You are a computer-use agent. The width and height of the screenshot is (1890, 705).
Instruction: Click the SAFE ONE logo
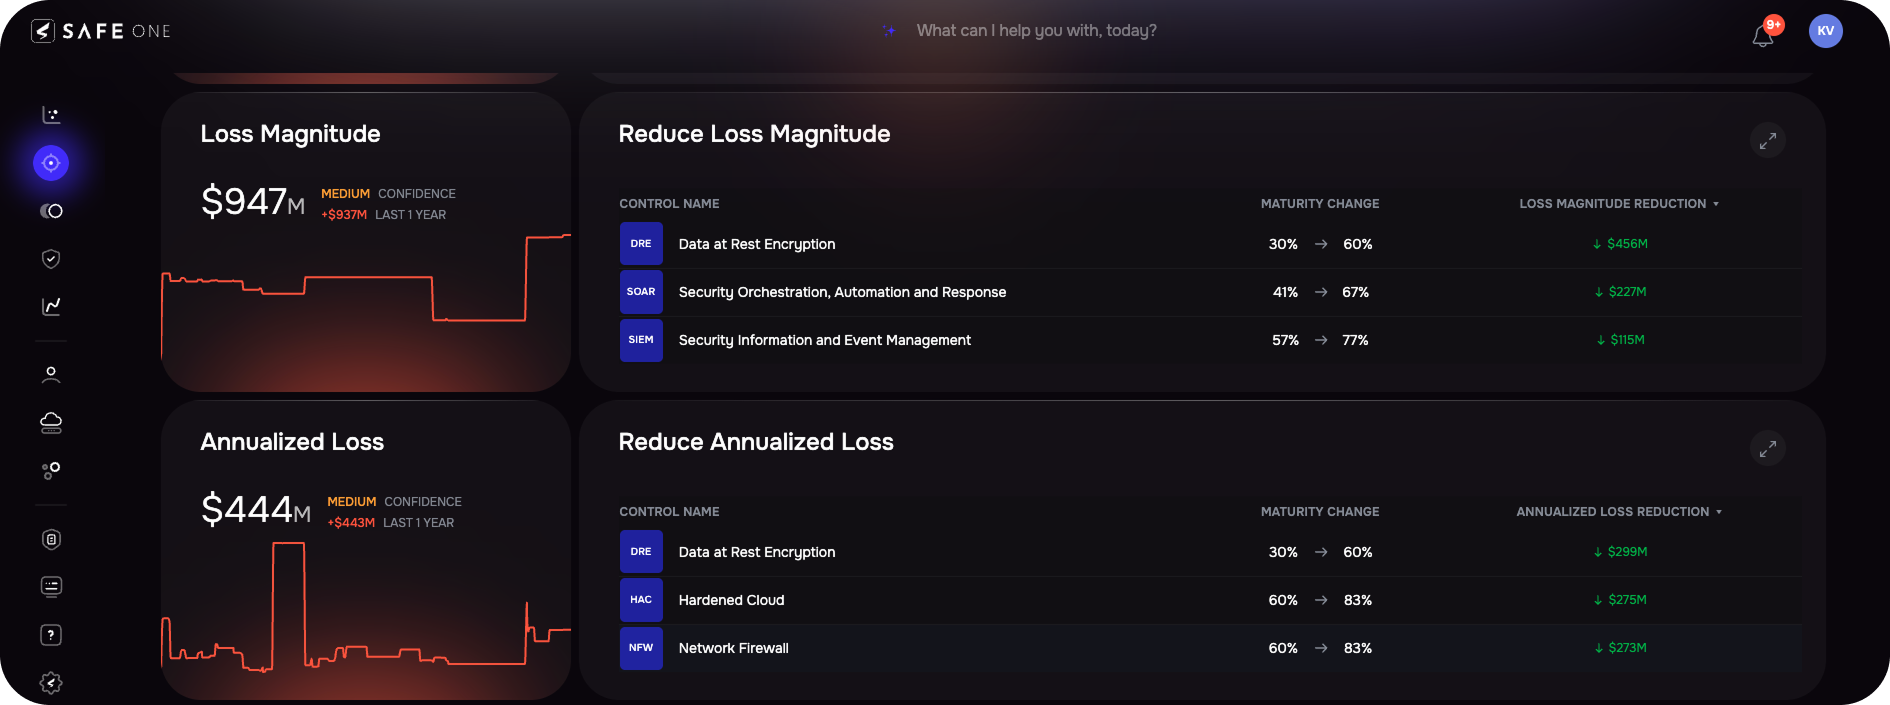101,31
